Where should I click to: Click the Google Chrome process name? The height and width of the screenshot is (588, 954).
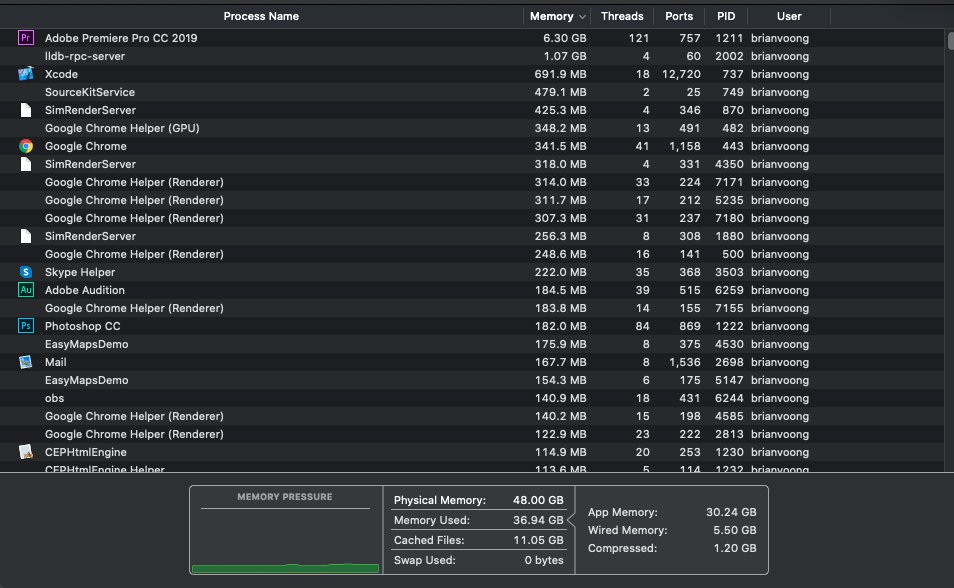point(86,146)
